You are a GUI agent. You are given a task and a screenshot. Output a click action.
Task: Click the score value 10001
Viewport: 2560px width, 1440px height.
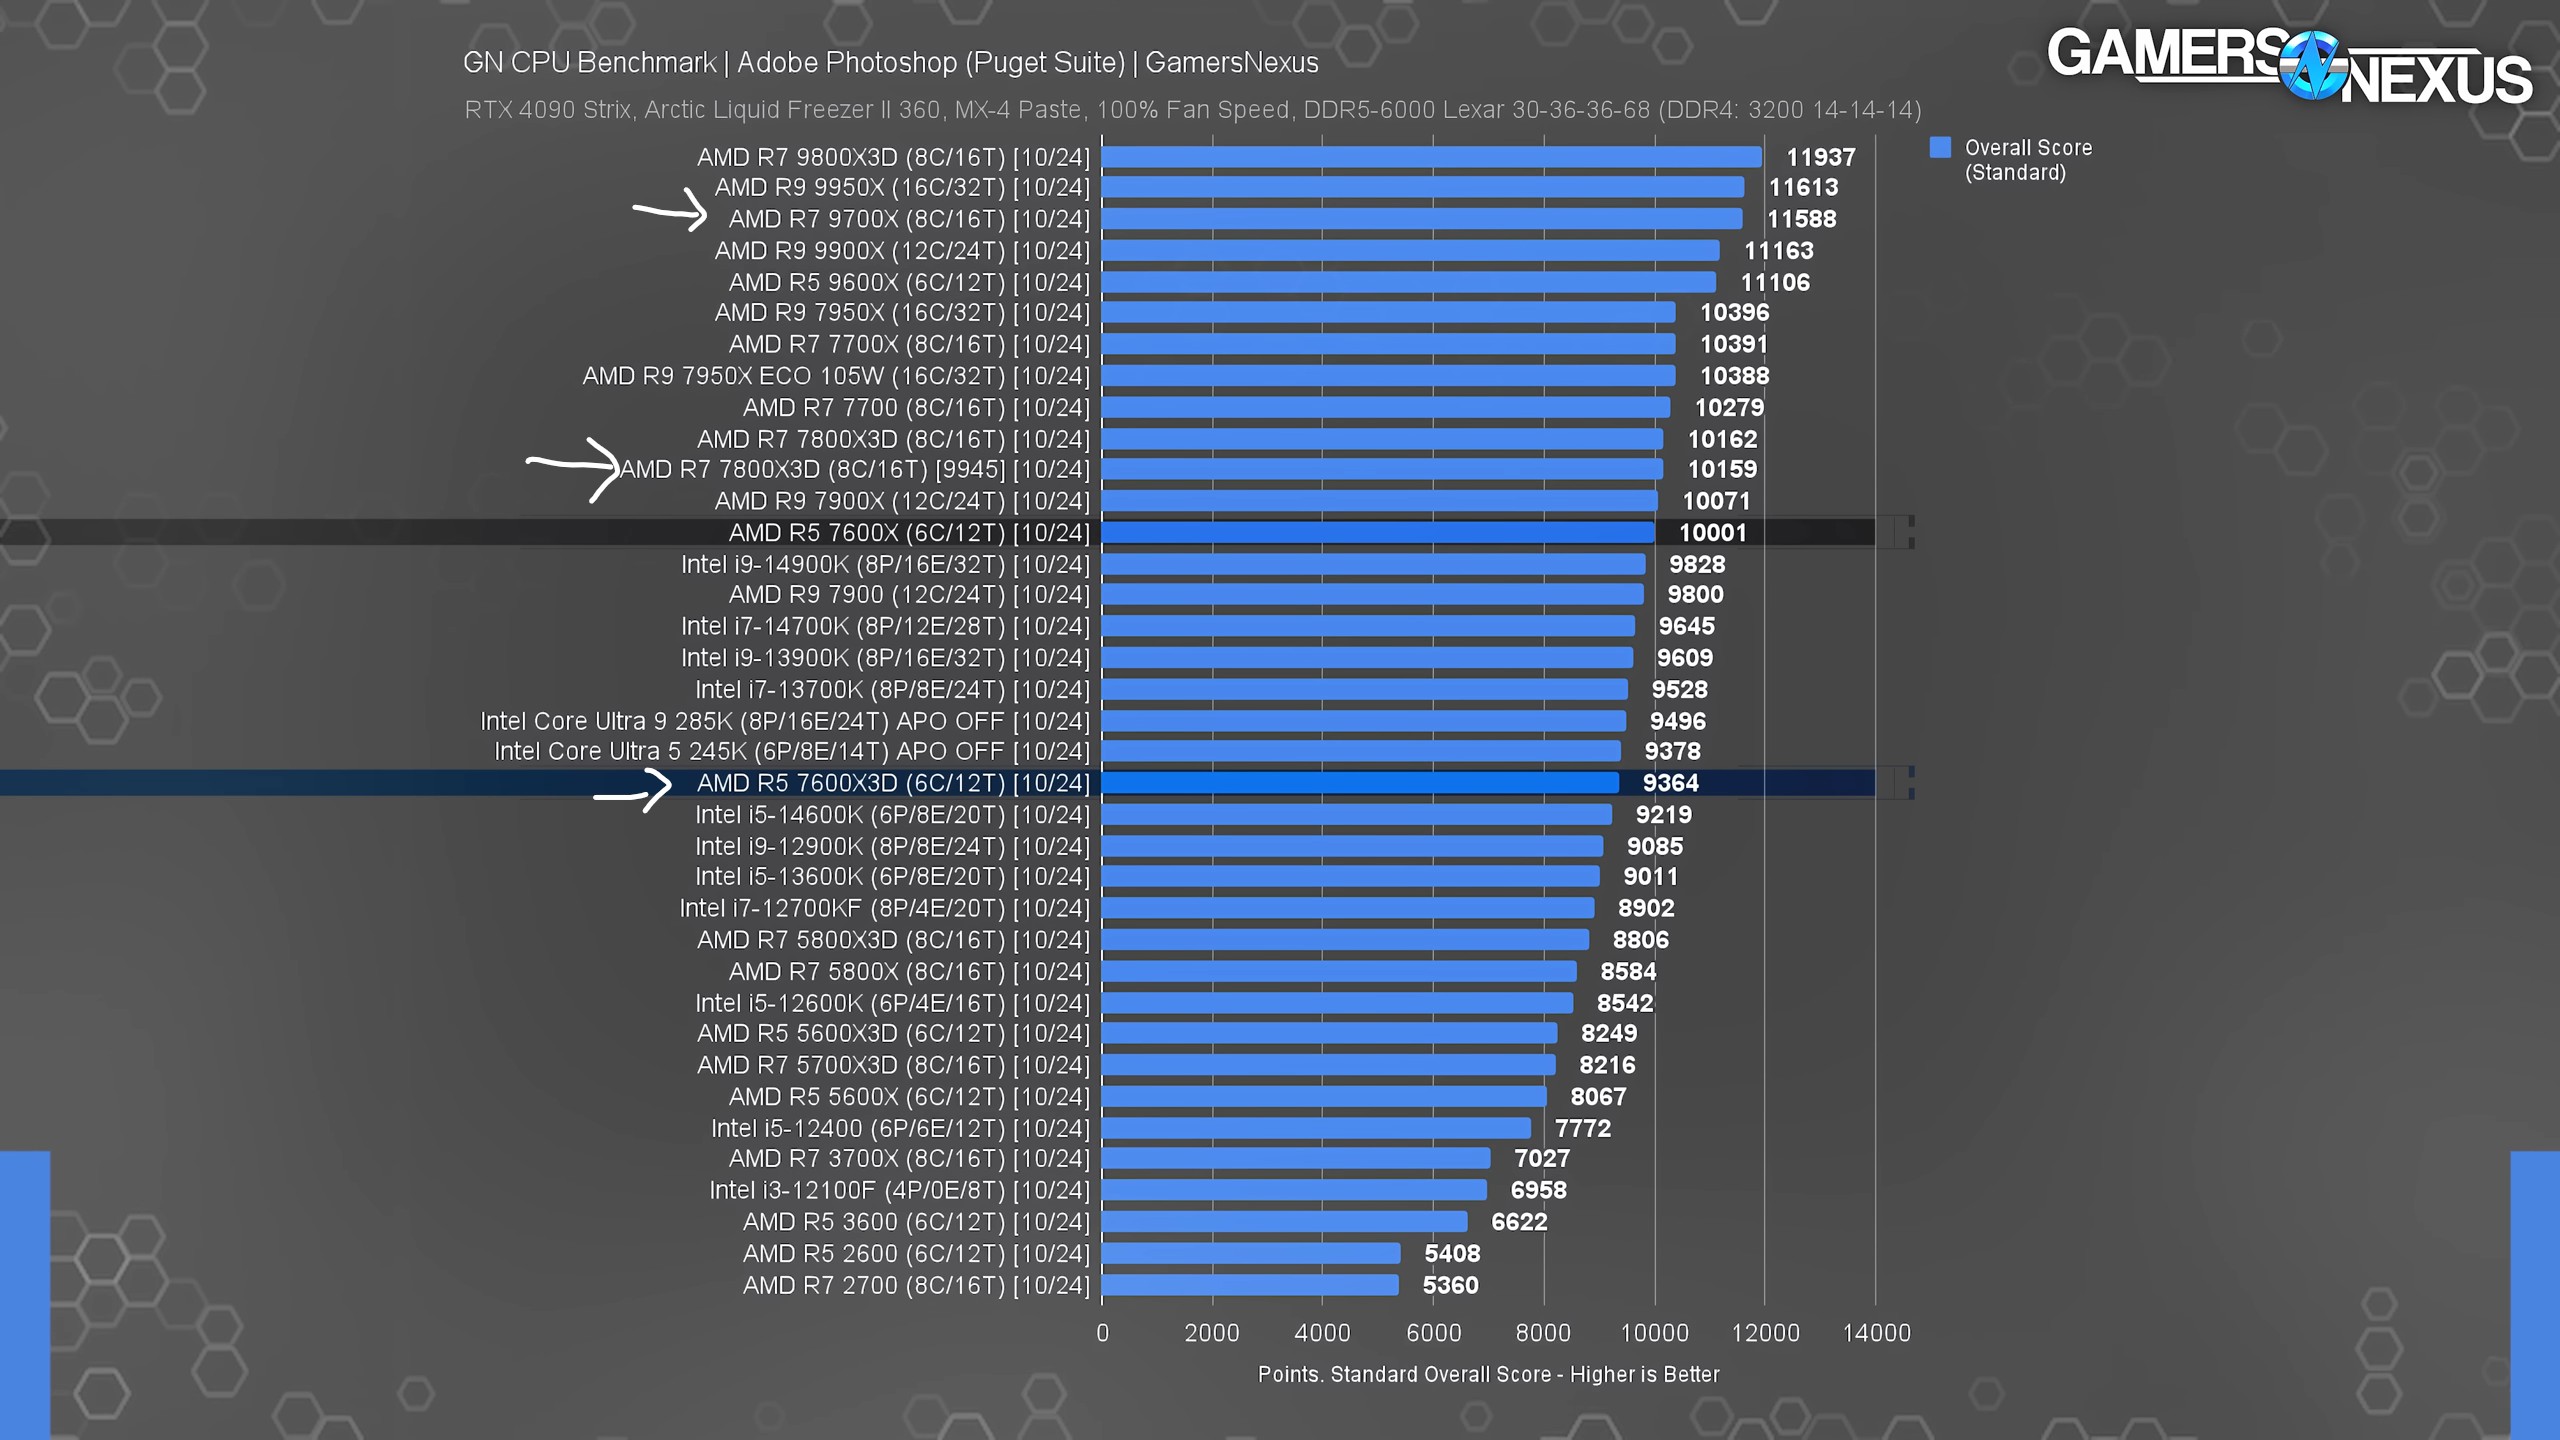(1712, 533)
